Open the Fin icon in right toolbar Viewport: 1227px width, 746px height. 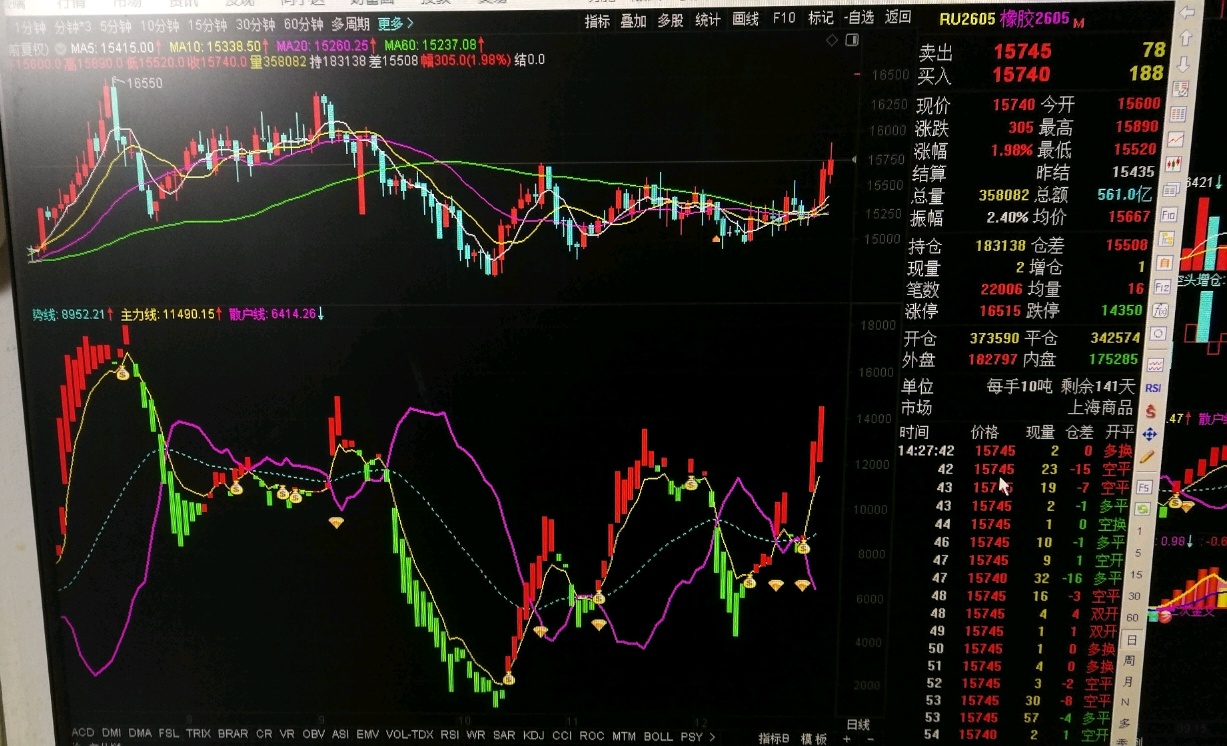click(x=1169, y=215)
